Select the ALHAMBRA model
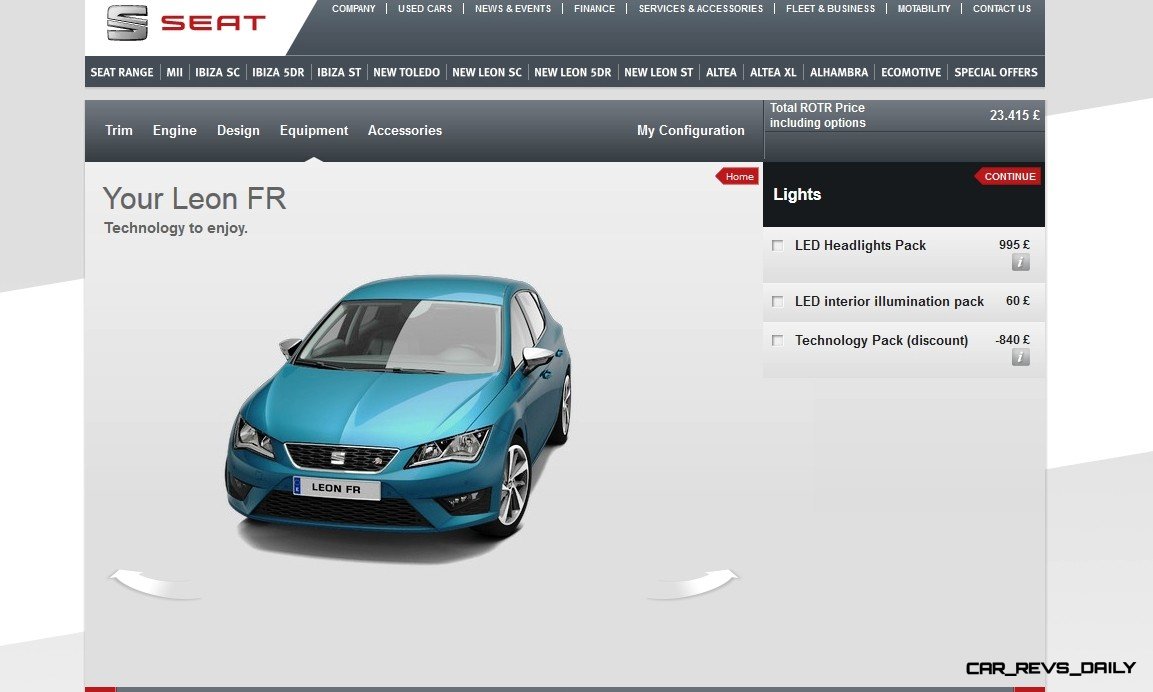 [839, 72]
